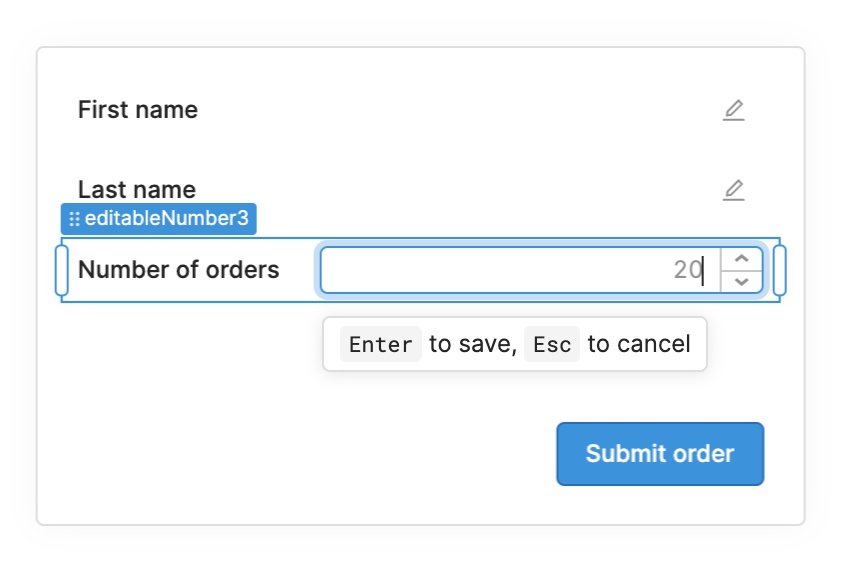Click the First name label
The height and width of the screenshot is (570, 866).
(x=138, y=110)
